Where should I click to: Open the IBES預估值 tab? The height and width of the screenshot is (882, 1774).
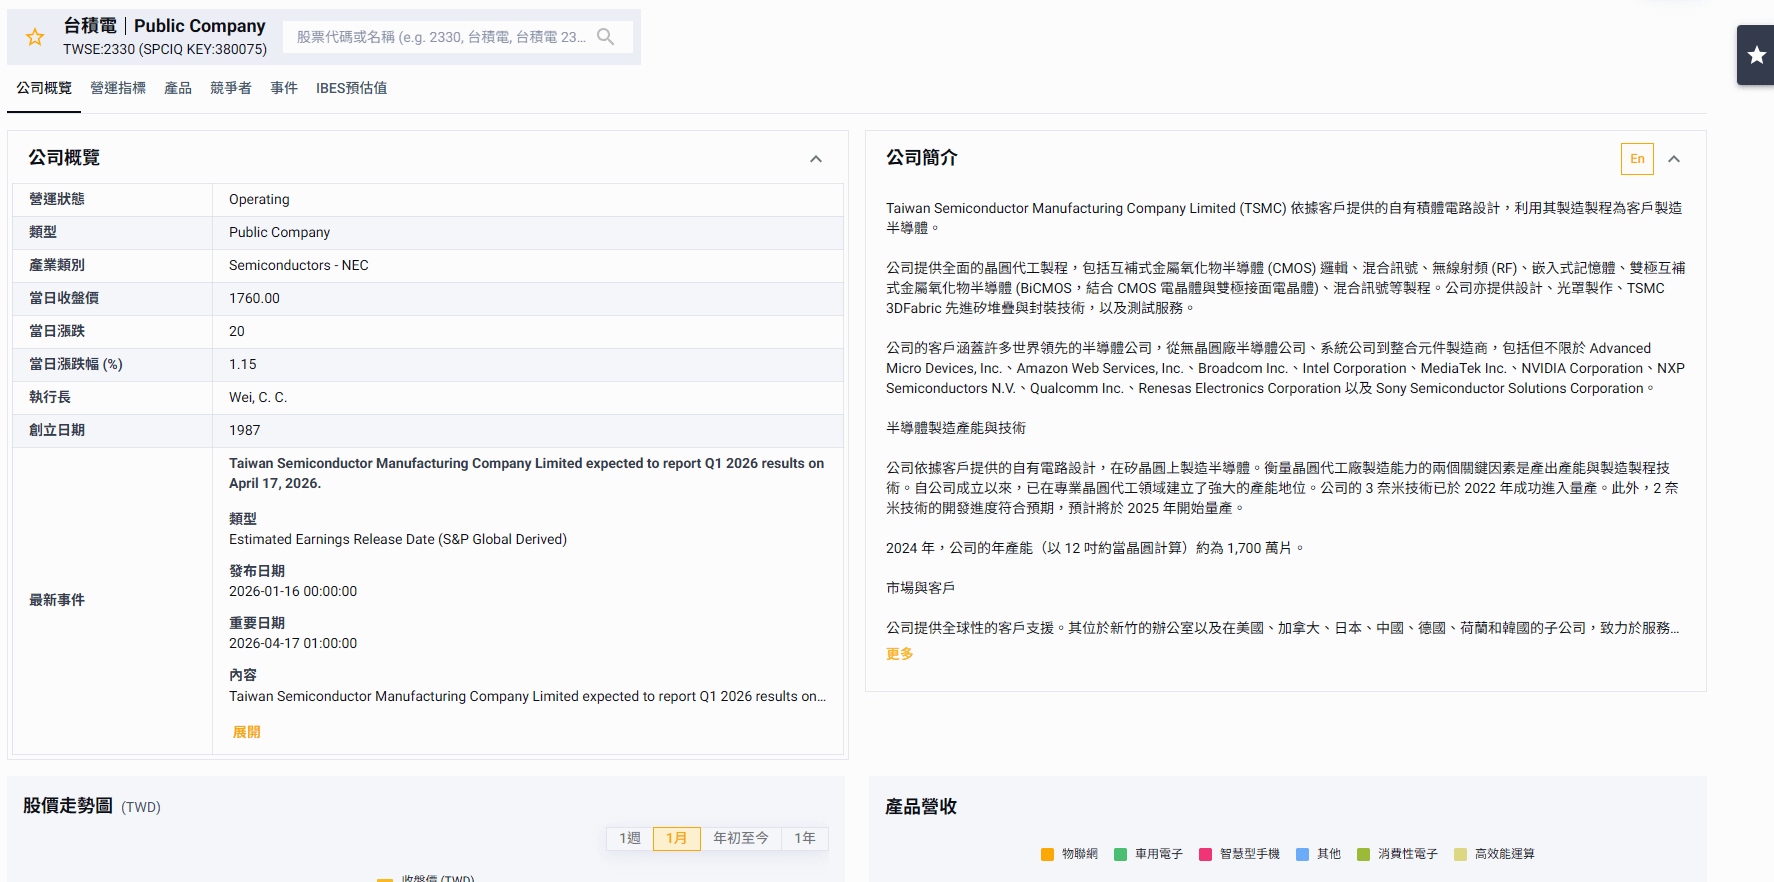coord(351,88)
